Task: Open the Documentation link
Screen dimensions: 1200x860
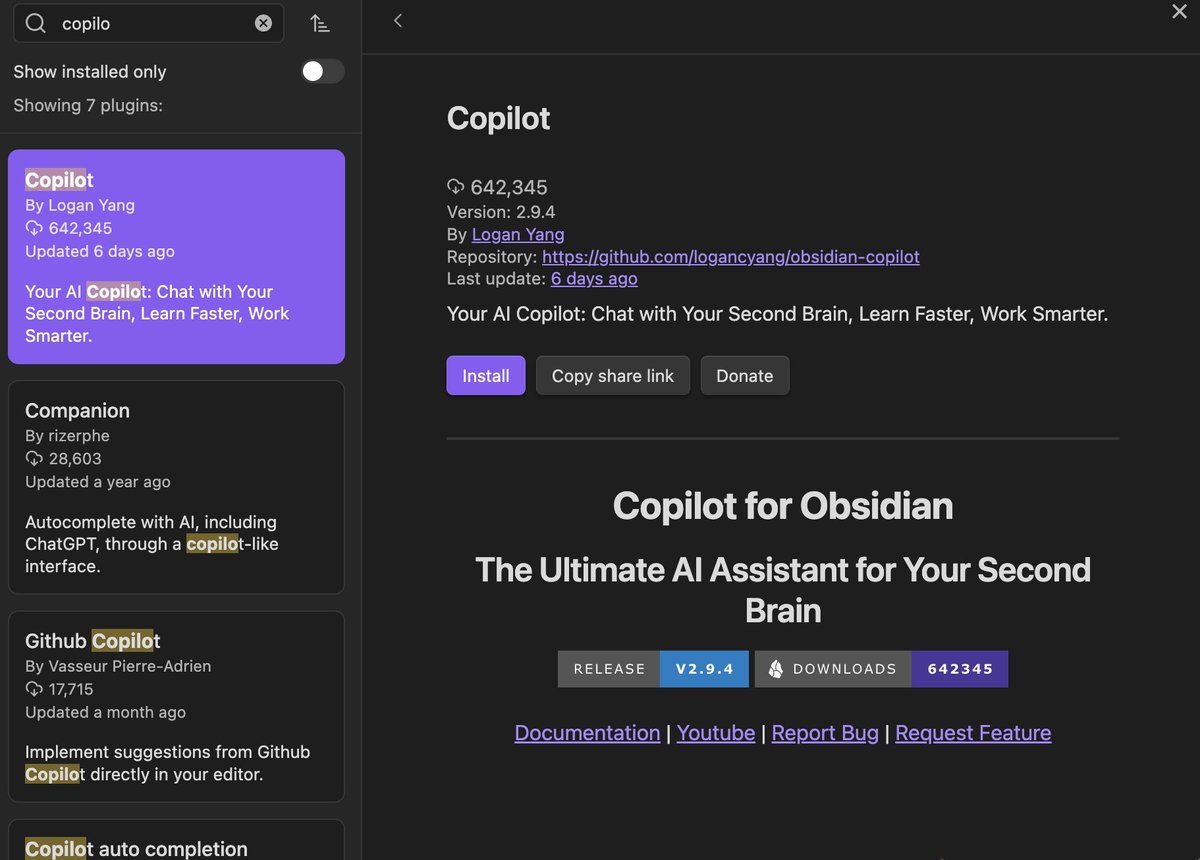Action: (588, 733)
